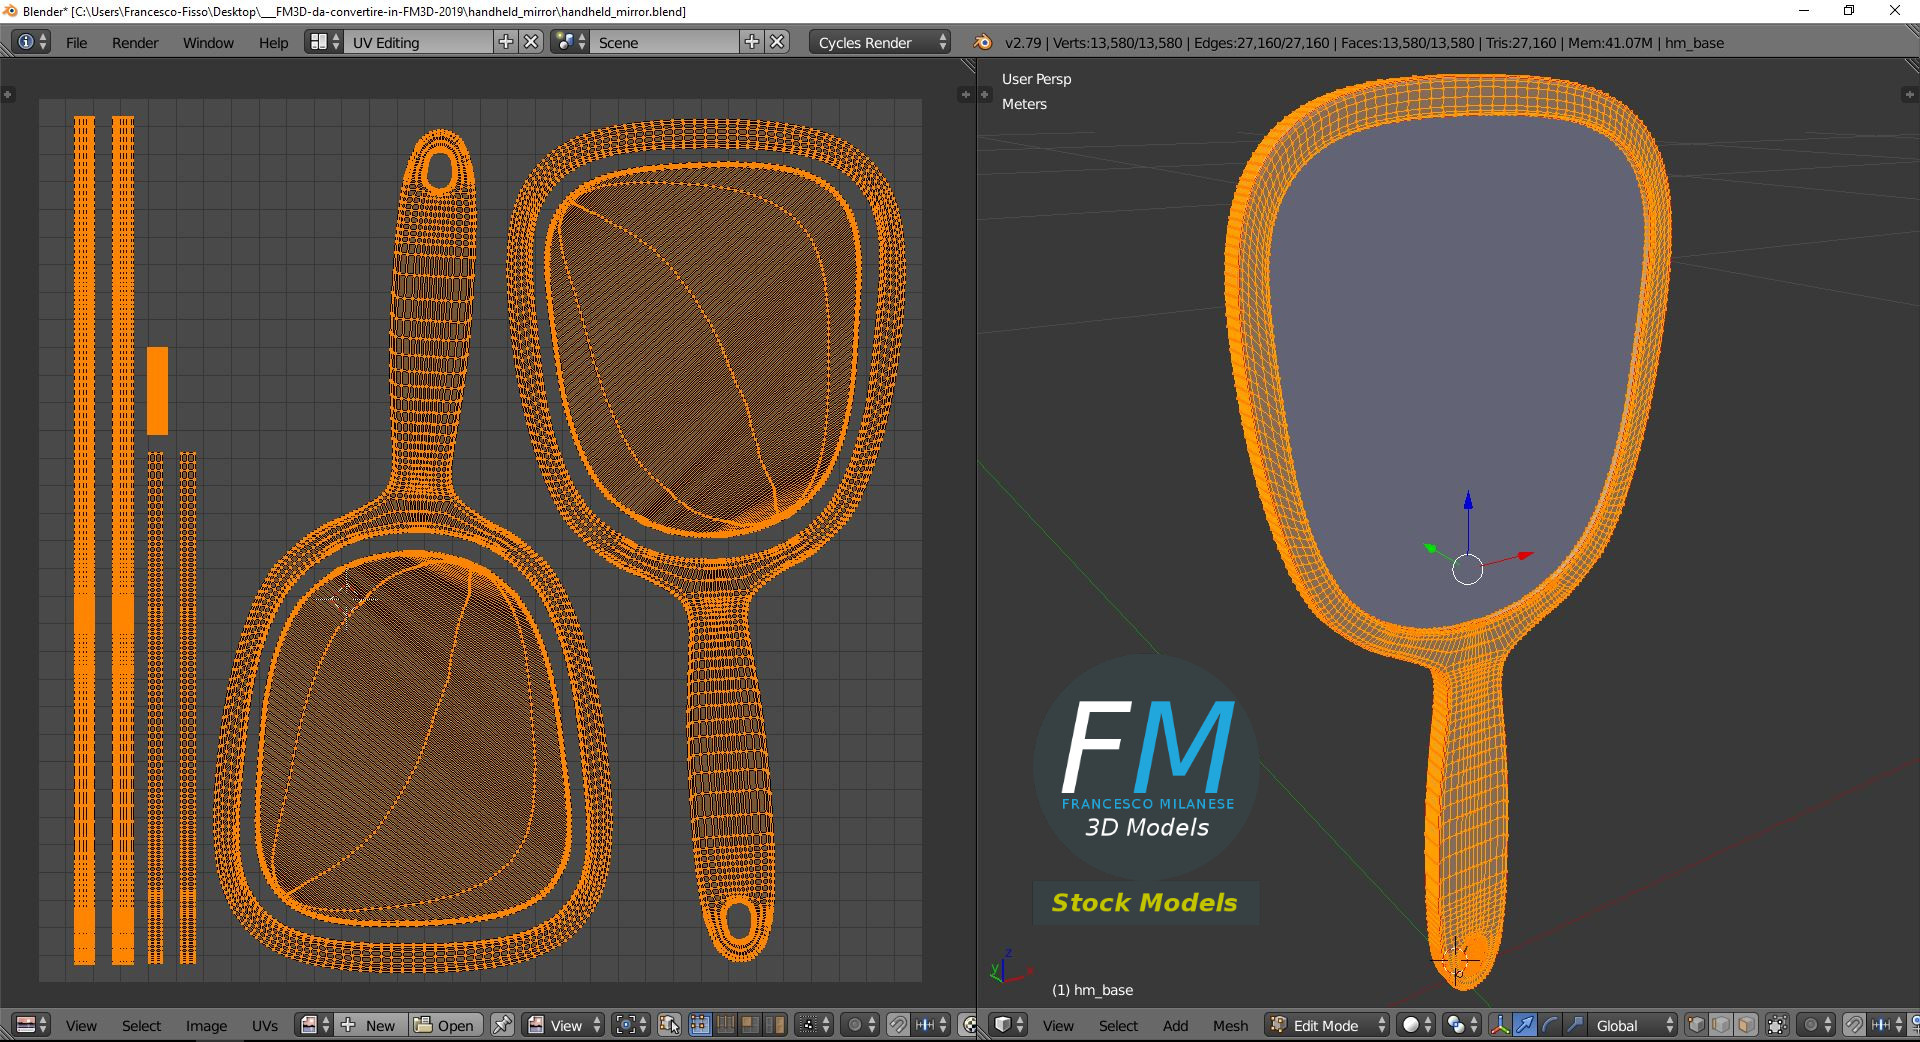Screen dimensions: 1920x1042
Task: Toggle limit selection to visible in 3D view
Action: (1777, 1025)
